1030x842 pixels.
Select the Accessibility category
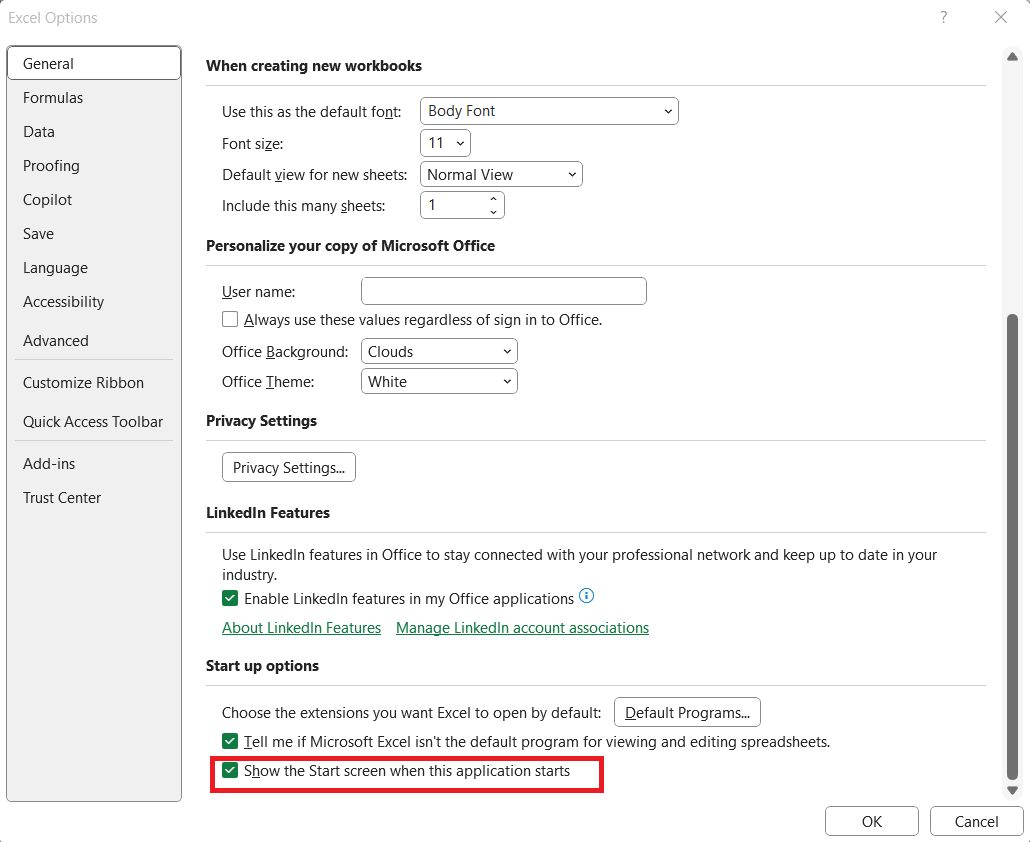coord(94,301)
